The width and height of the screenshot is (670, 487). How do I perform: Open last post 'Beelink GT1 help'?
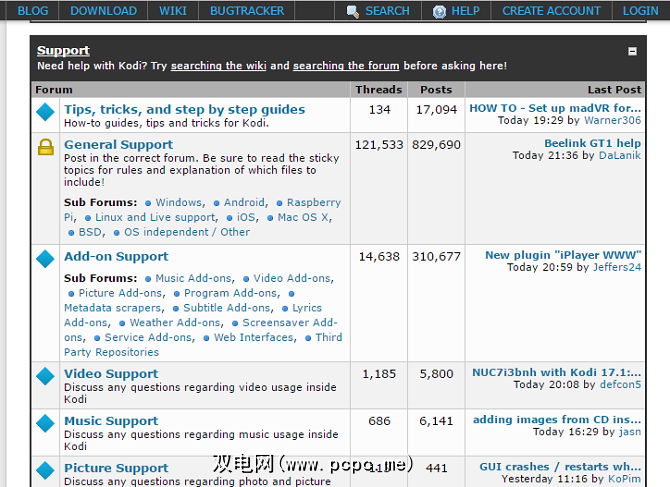click(592, 143)
